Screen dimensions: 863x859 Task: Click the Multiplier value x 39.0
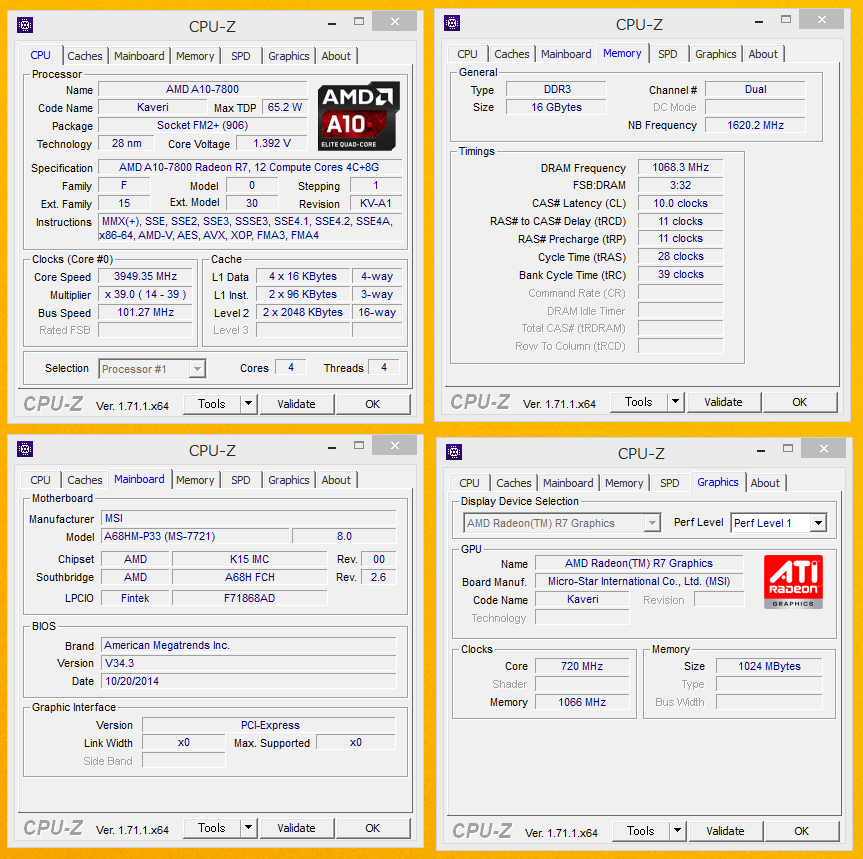(145, 294)
